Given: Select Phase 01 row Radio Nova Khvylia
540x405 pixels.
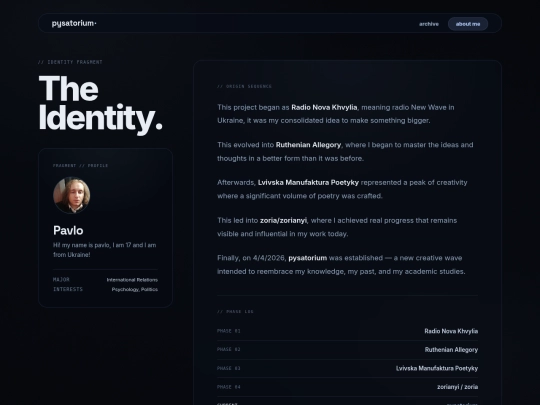Looking at the screenshot, I should (347, 331).
